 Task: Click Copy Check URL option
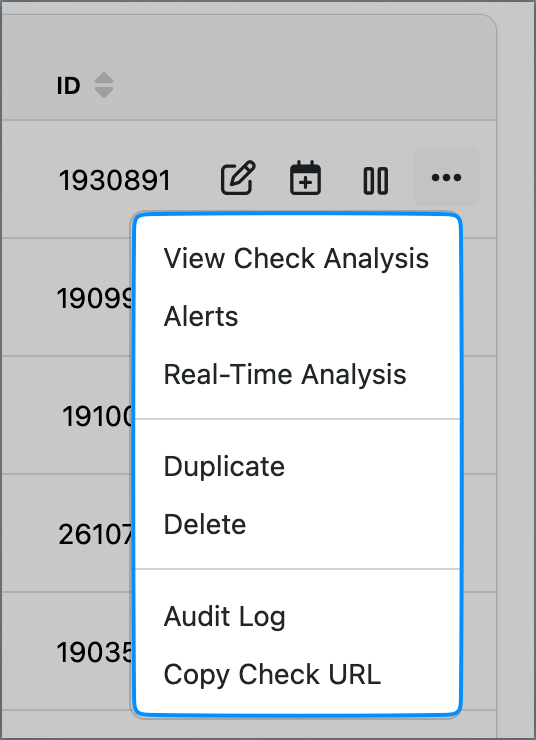click(x=296, y=674)
